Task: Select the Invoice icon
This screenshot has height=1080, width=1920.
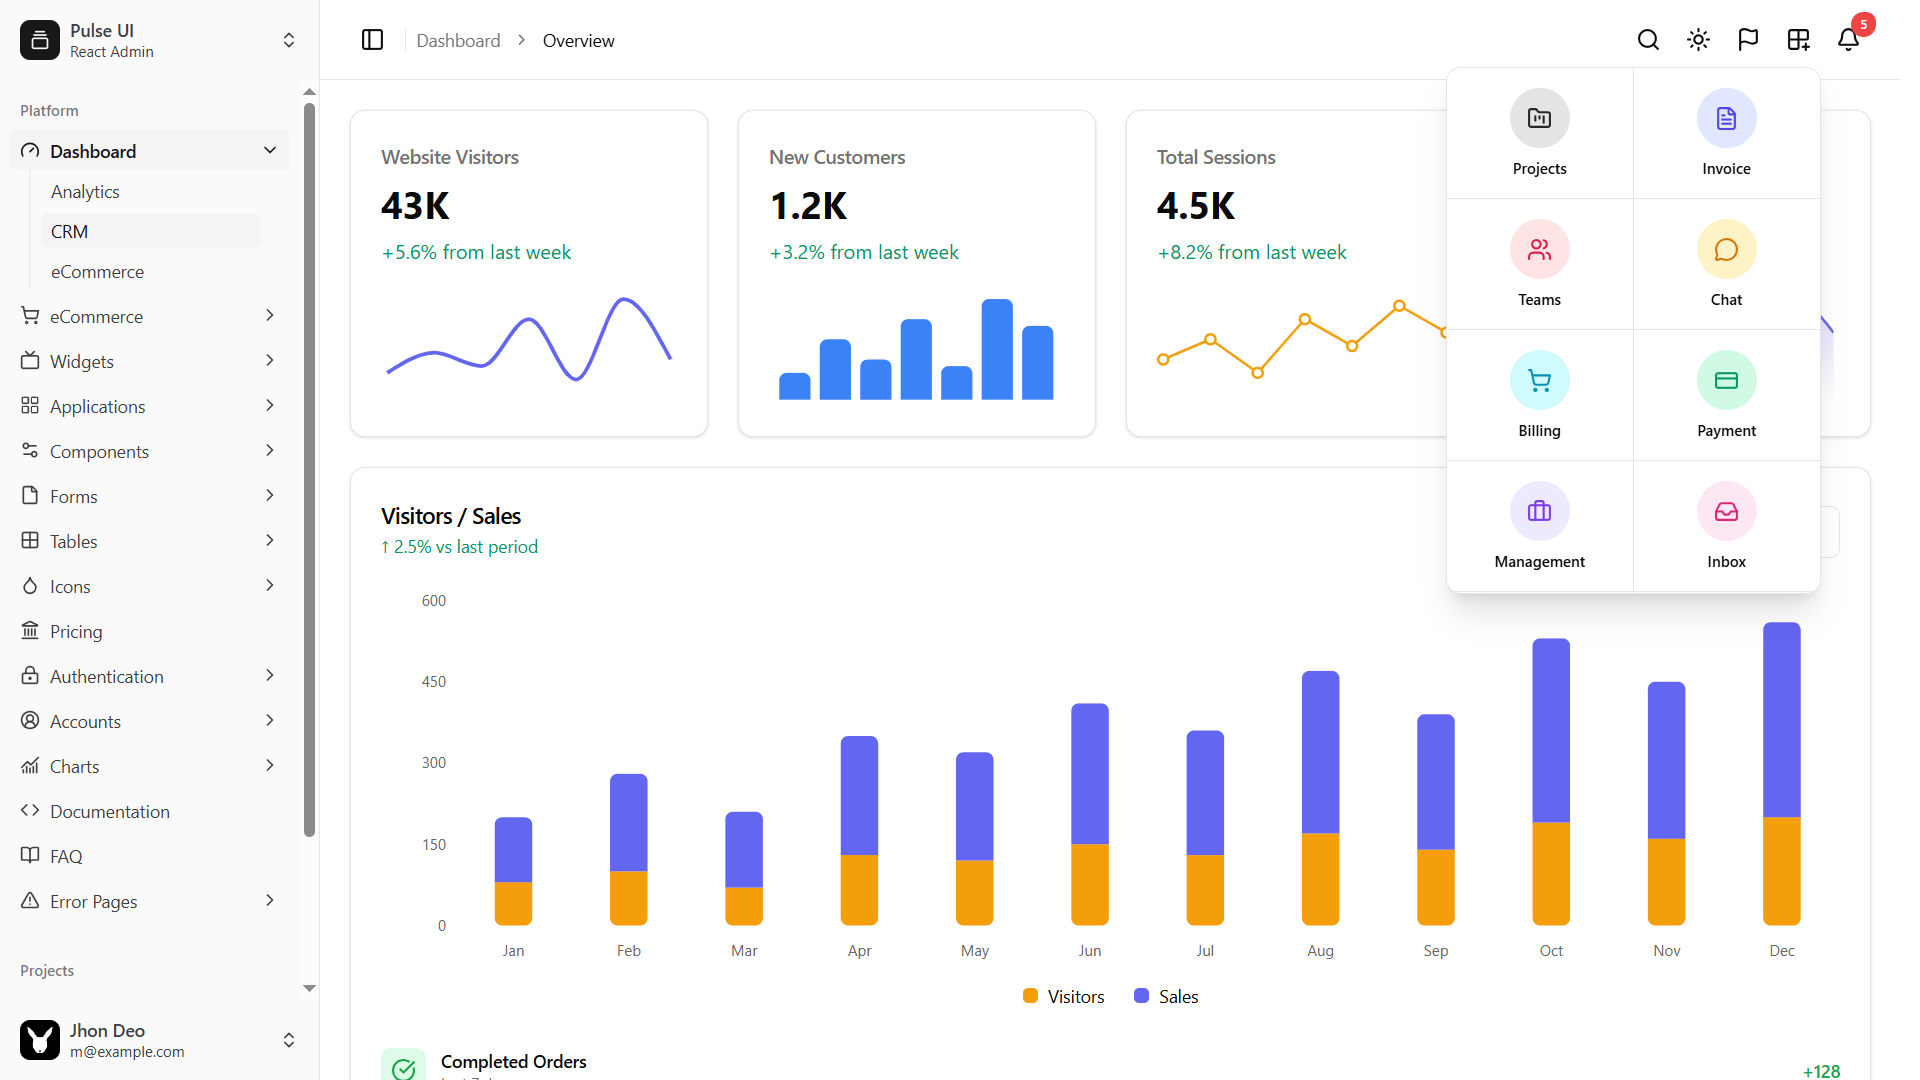Action: click(x=1726, y=132)
